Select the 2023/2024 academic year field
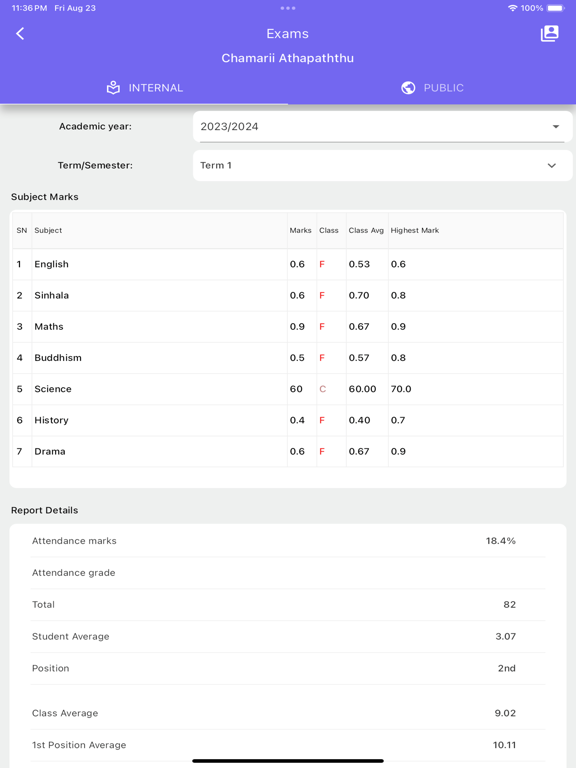Image resolution: width=576 pixels, height=768 pixels. click(383, 126)
